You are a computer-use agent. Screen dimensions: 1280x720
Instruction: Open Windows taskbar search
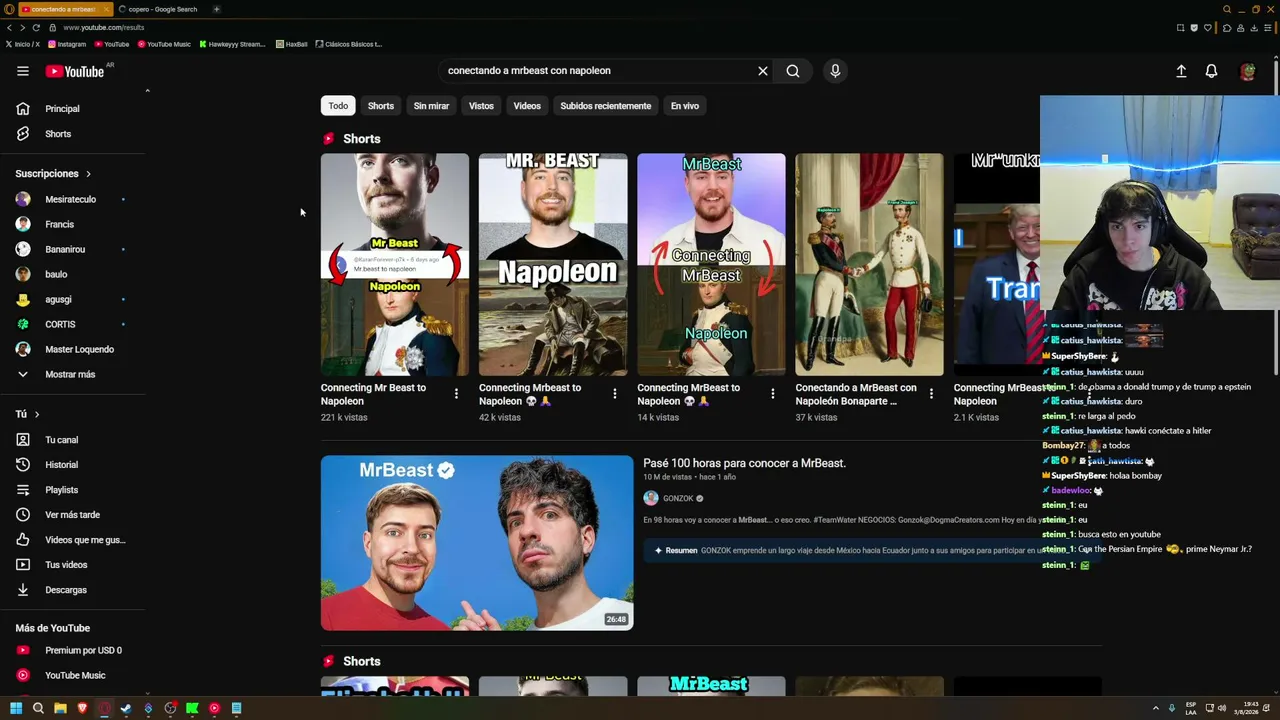click(x=38, y=708)
